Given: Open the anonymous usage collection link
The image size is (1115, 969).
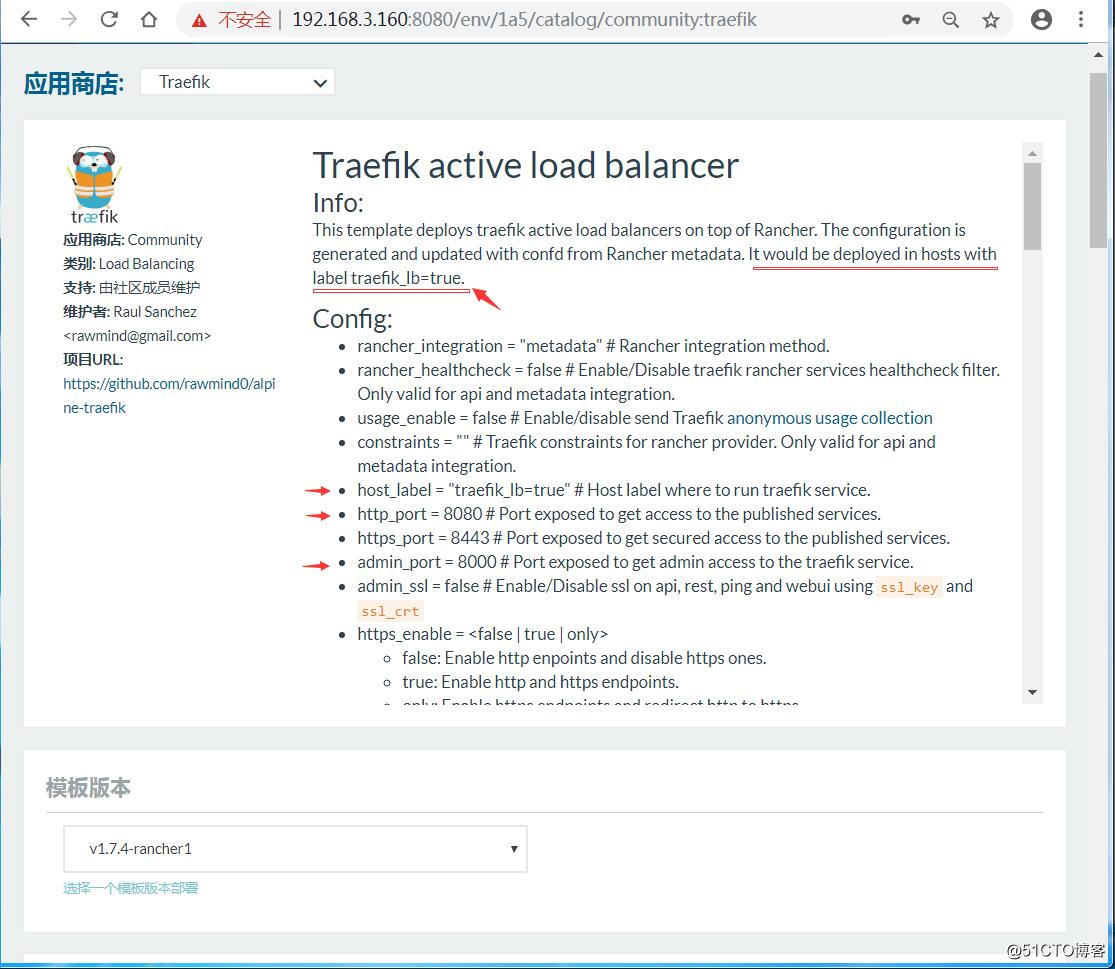Looking at the screenshot, I should (829, 418).
